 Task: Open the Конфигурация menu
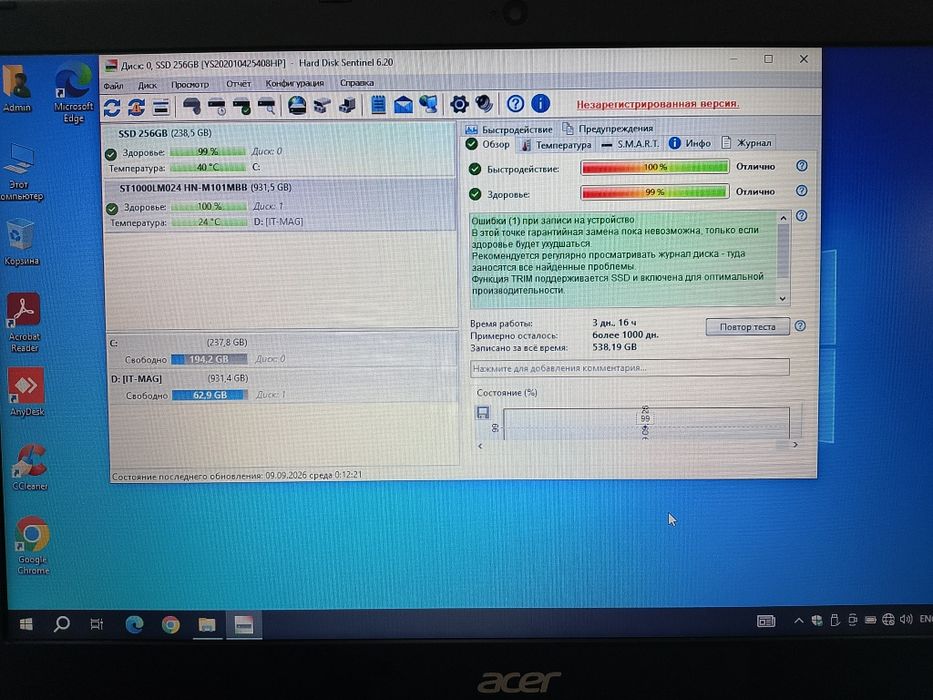[295, 83]
